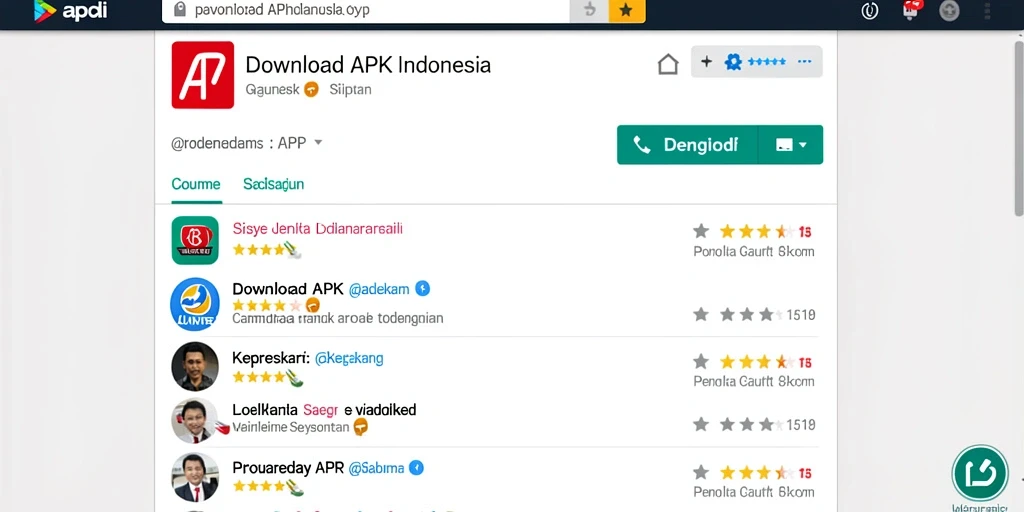Open the Prouareday APR entry title
The width and height of the screenshot is (1024, 512).
coord(288,468)
